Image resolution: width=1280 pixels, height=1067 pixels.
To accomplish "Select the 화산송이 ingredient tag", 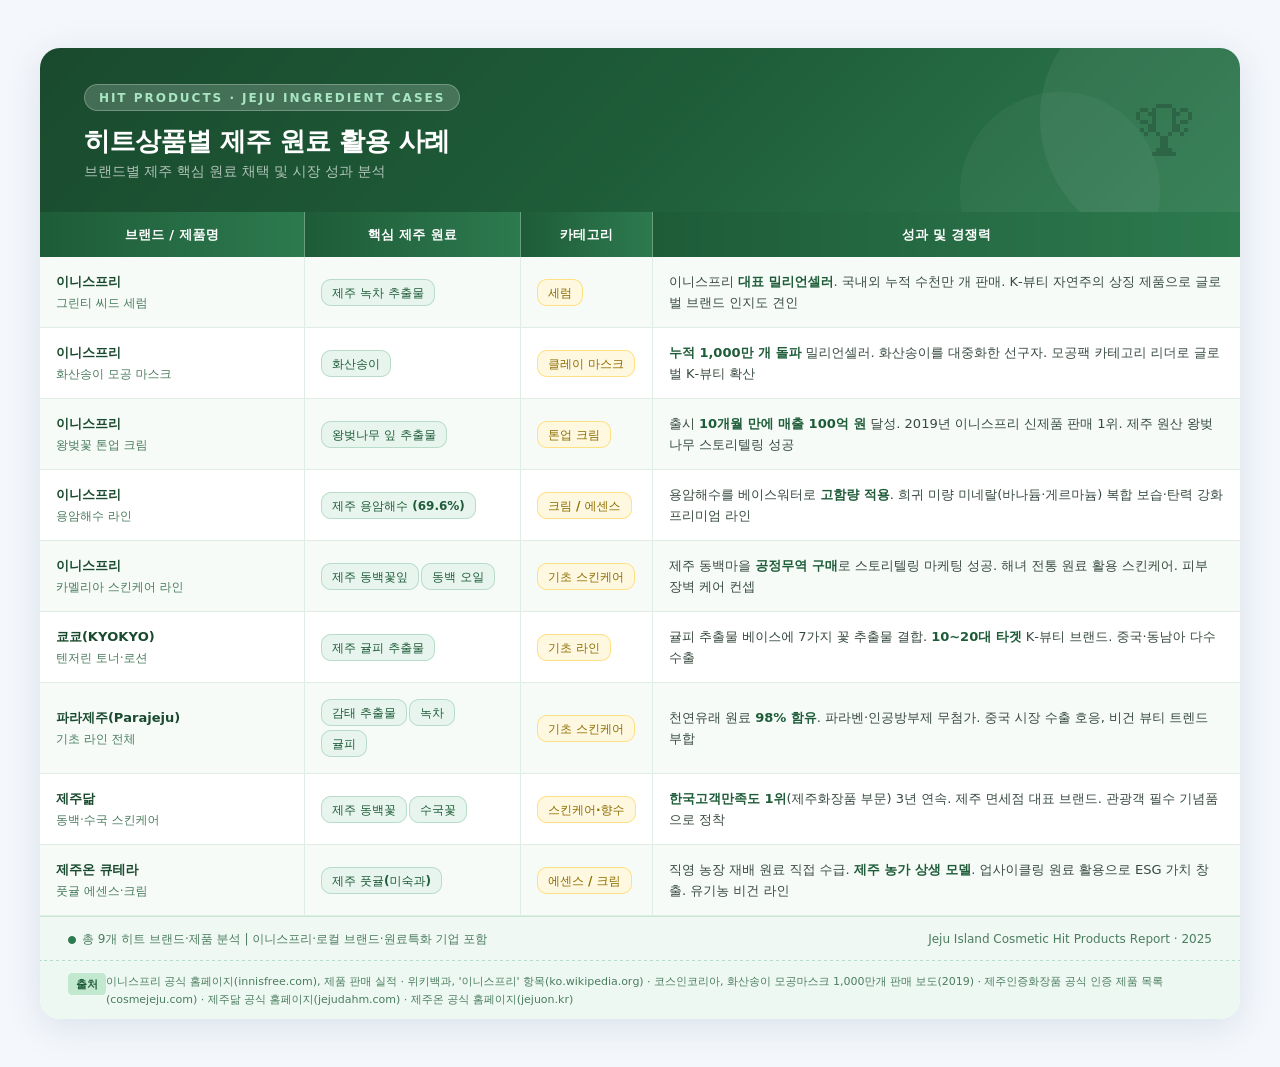I will point(355,363).
